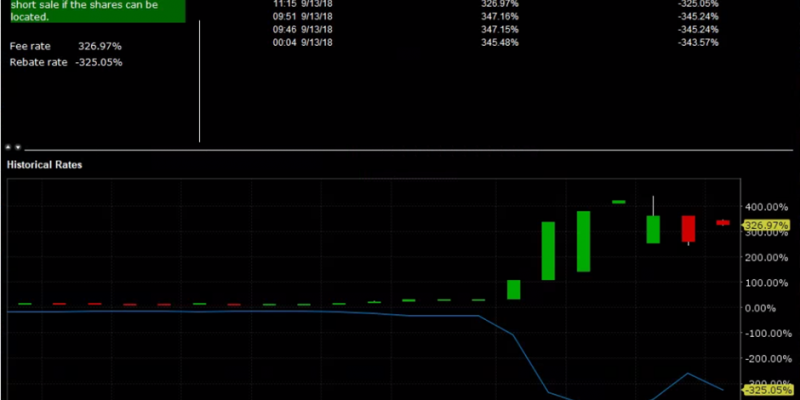Click the 347.15% fee value in the table
This screenshot has height=400, width=800.
click(x=500, y=29)
